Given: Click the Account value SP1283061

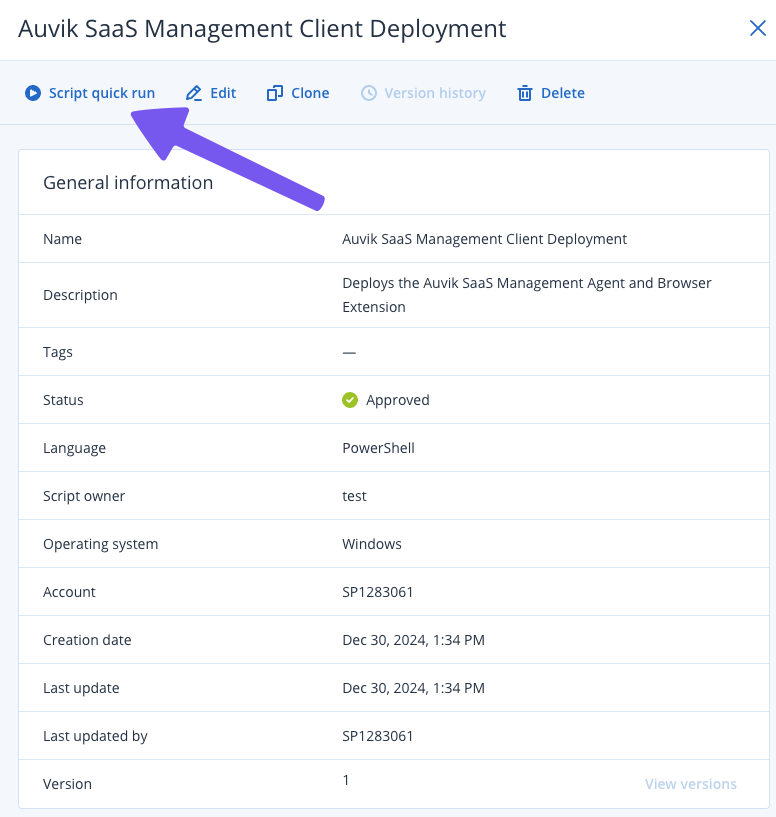Looking at the screenshot, I should (378, 592).
